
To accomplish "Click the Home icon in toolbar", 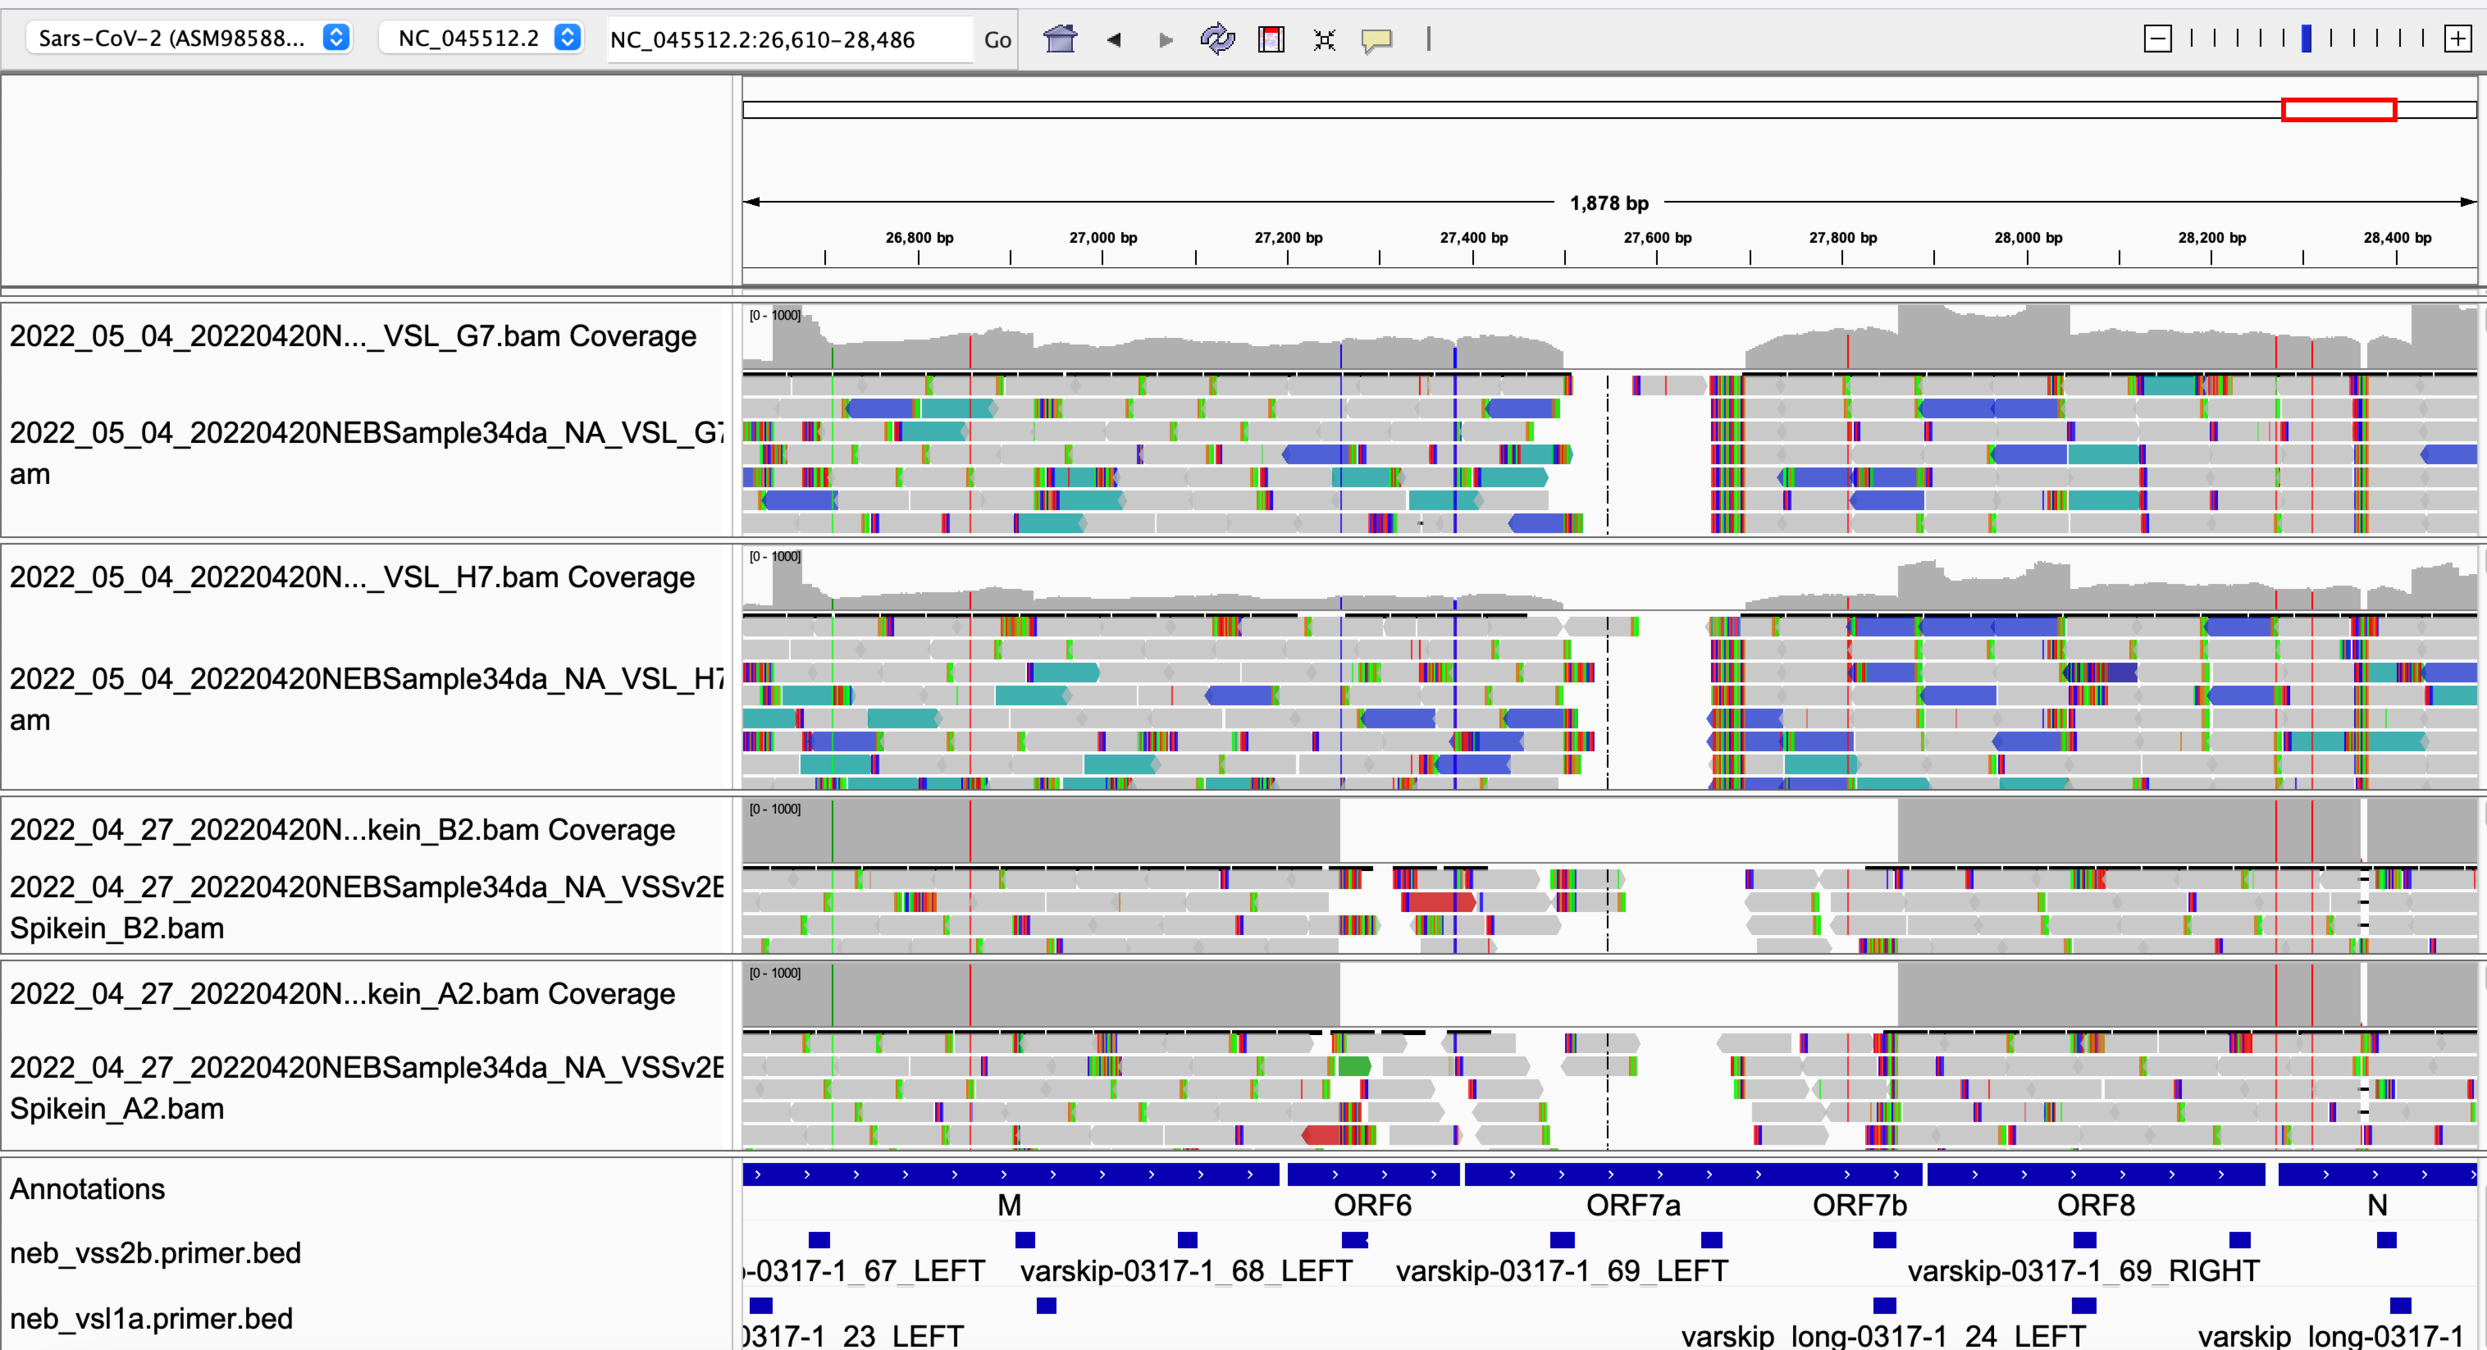I will point(1060,39).
